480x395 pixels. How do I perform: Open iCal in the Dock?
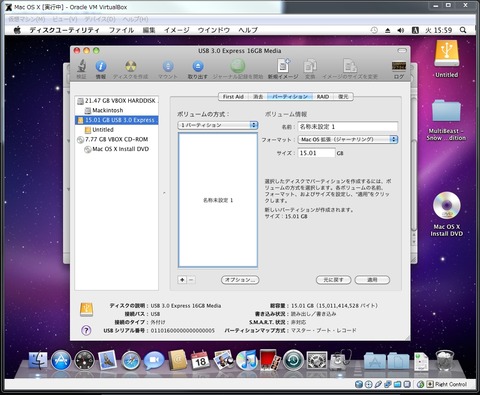point(200,360)
